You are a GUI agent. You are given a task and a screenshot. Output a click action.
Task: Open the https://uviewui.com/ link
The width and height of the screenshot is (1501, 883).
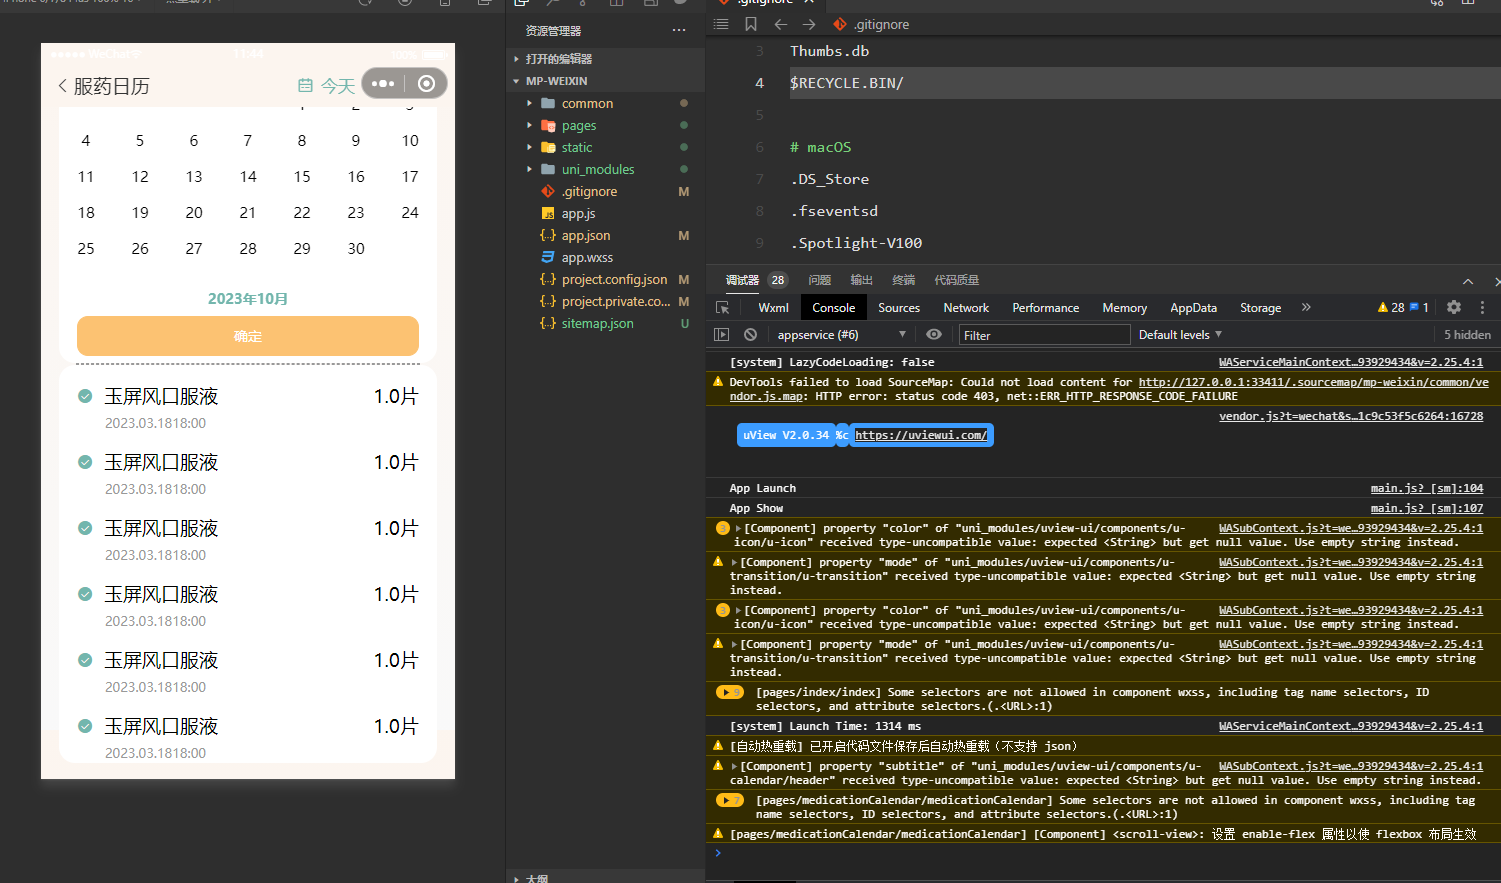point(921,435)
